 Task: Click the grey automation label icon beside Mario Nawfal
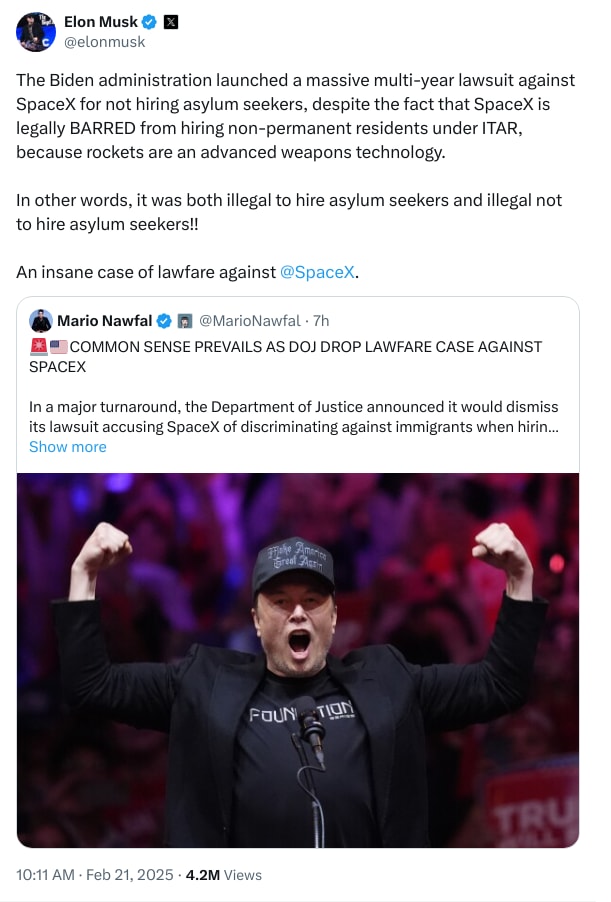tap(185, 319)
